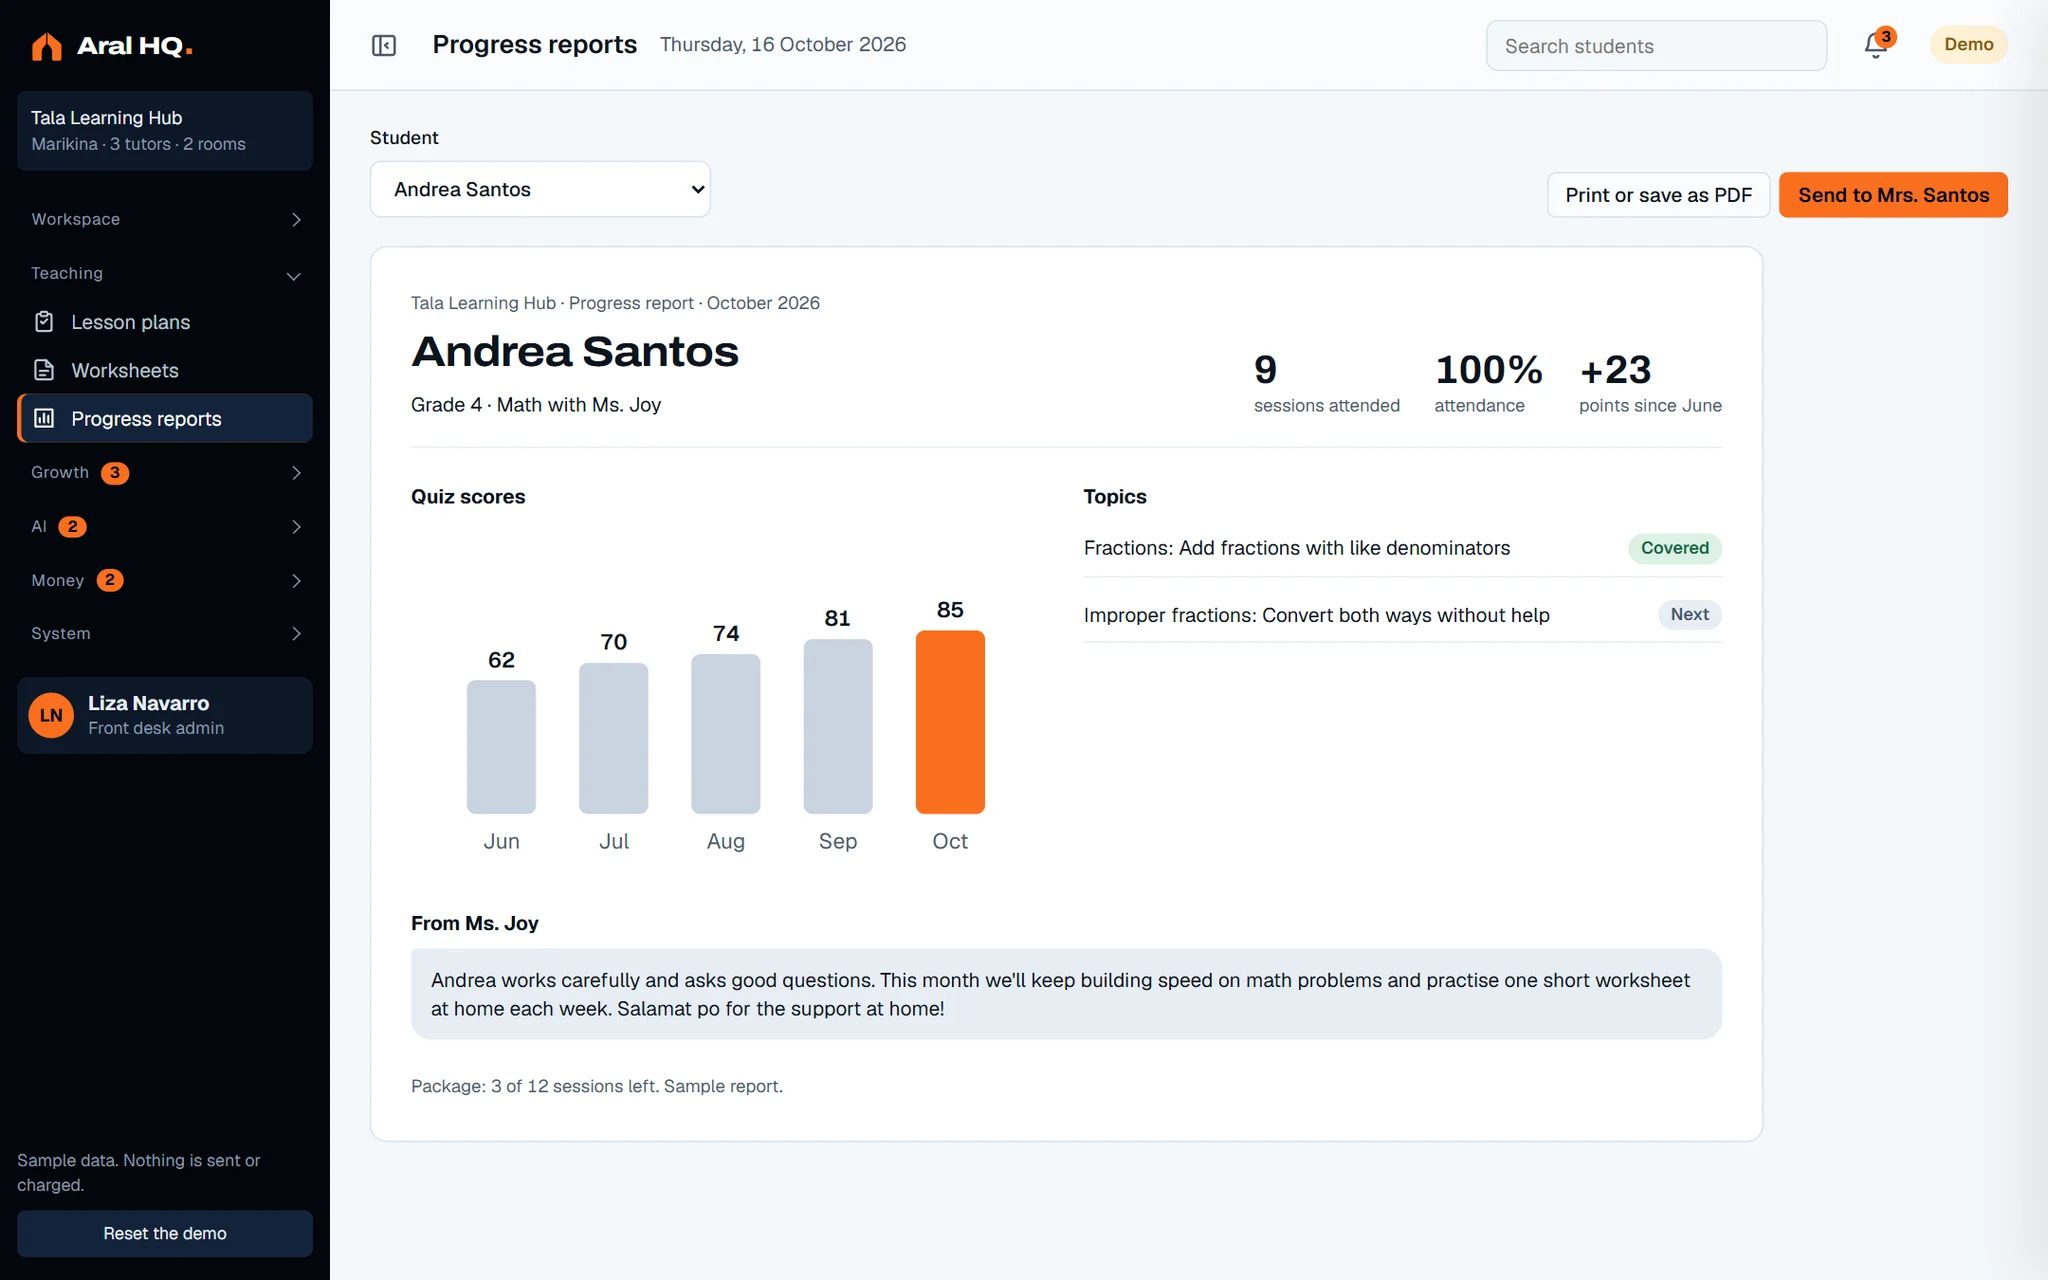The height and width of the screenshot is (1280, 2048).
Task: Expand the AI section
Action: coord(165,526)
